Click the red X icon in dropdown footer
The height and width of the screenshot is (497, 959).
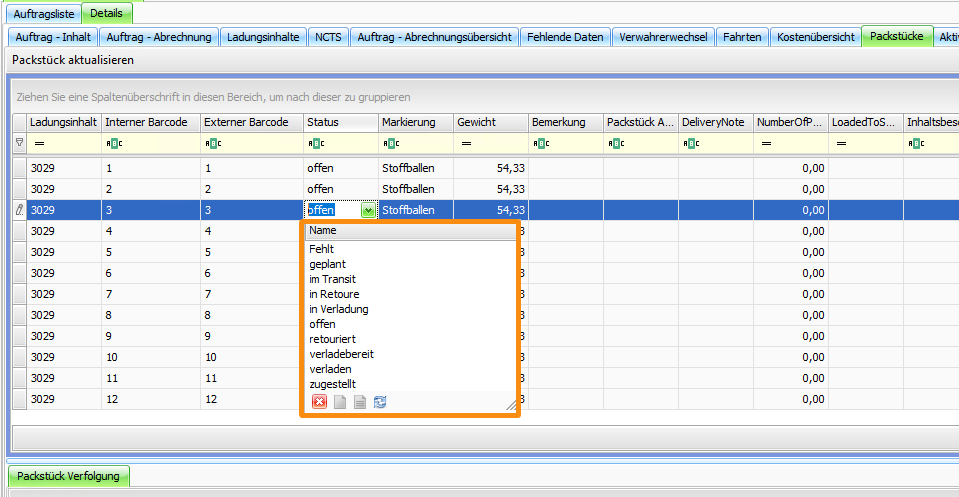pos(319,402)
